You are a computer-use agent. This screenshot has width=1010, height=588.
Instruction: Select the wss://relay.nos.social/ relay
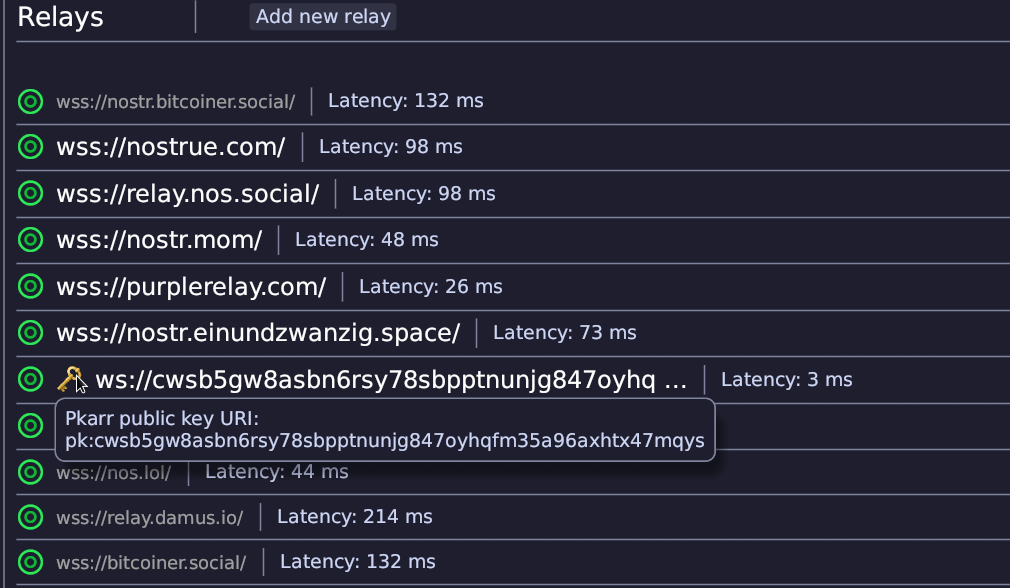(187, 193)
